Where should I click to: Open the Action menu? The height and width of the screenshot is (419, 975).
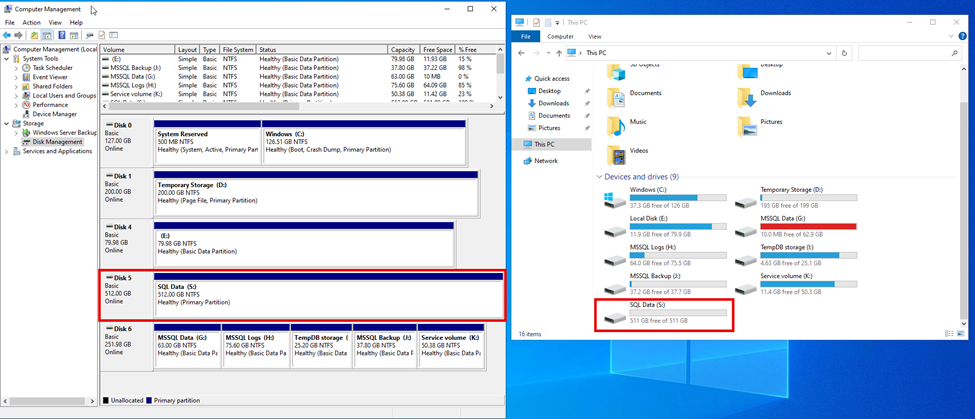coord(32,22)
